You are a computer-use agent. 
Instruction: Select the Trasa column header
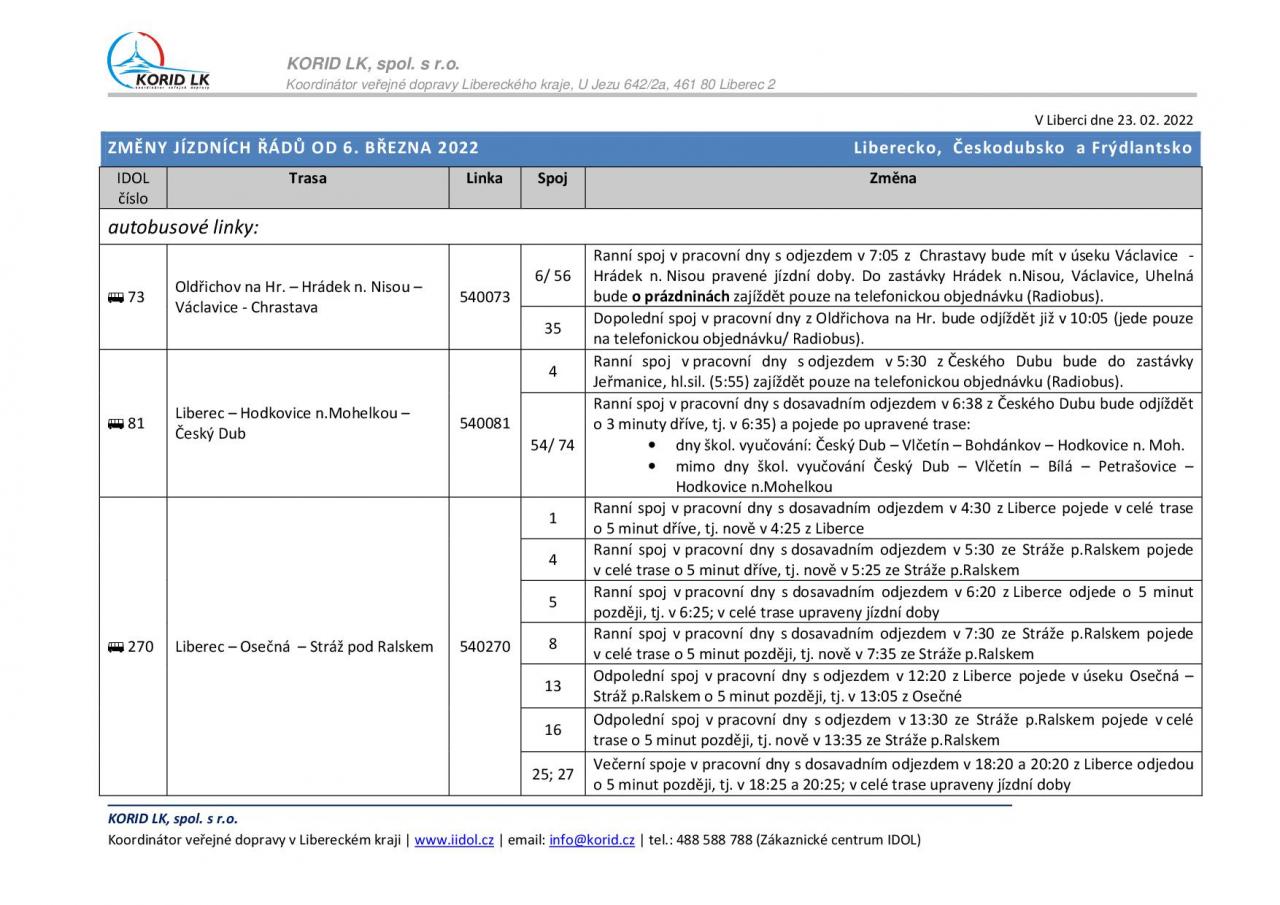[x=307, y=179]
